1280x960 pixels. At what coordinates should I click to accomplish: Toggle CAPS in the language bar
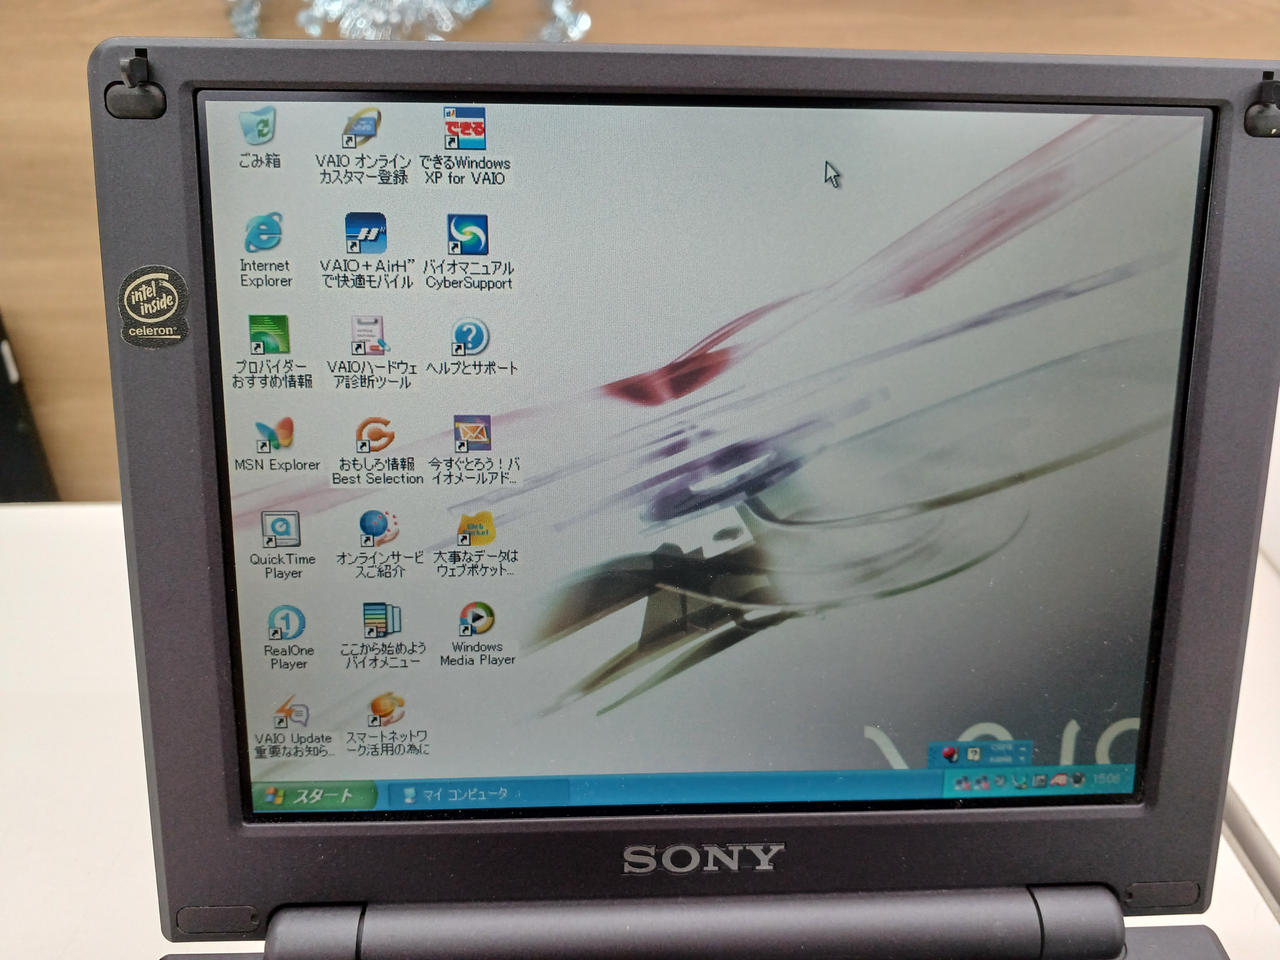tap(1001, 747)
